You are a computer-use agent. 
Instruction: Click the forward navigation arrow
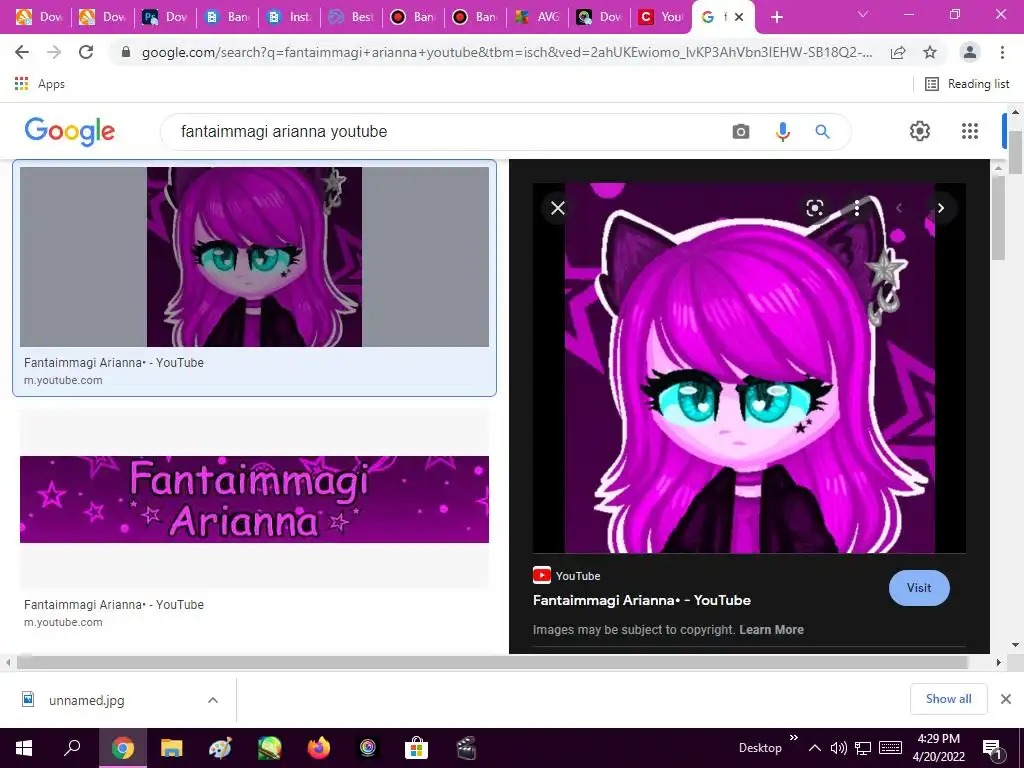point(54,52)
